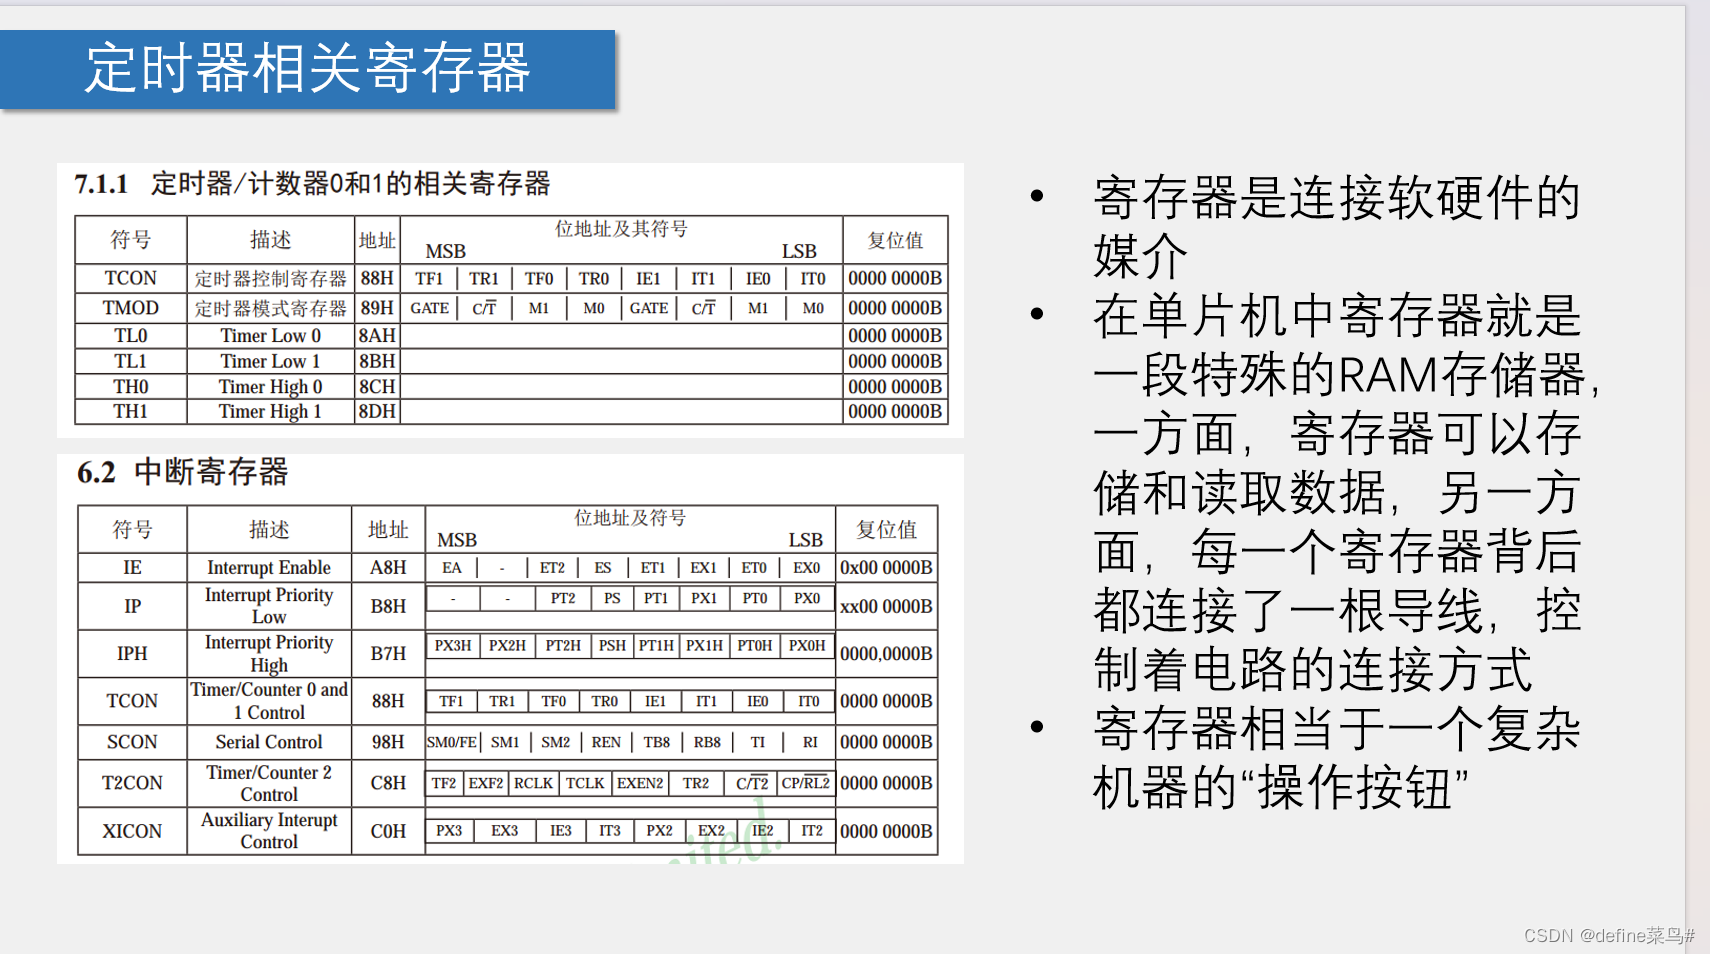Select the Auxiliary Interrupt Control description
Screen dimensions: 1710x954
coord(269,831)
